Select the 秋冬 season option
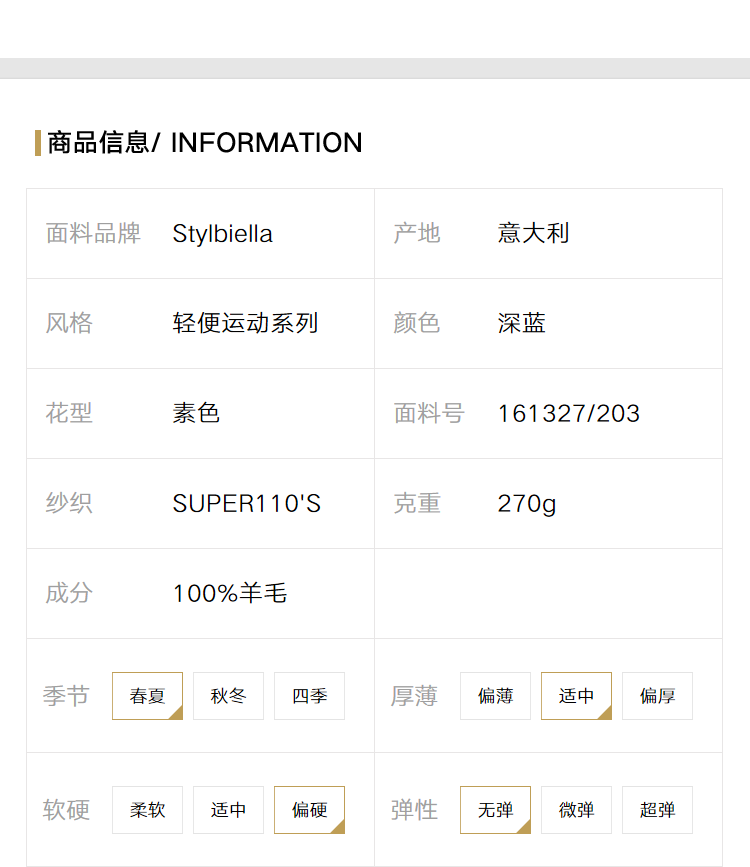 (228, 696)
